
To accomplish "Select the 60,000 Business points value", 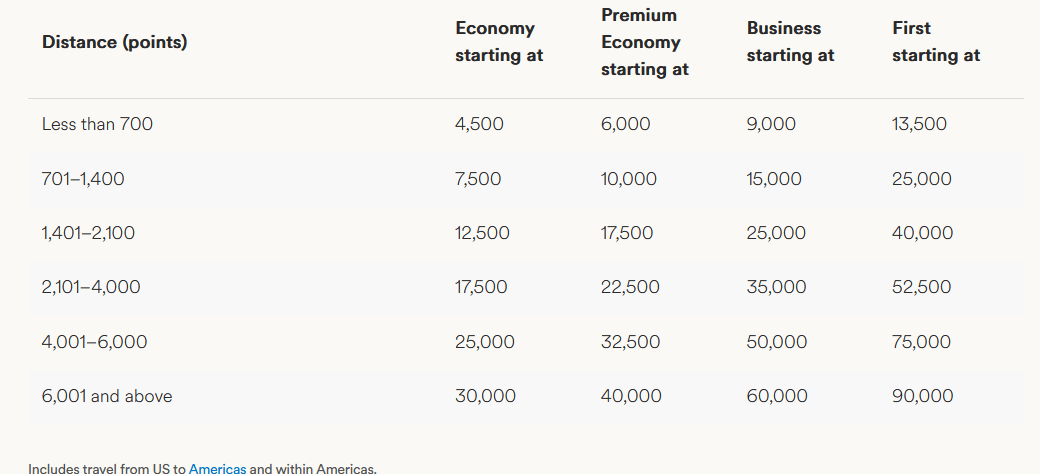I will tap(777, 396).
